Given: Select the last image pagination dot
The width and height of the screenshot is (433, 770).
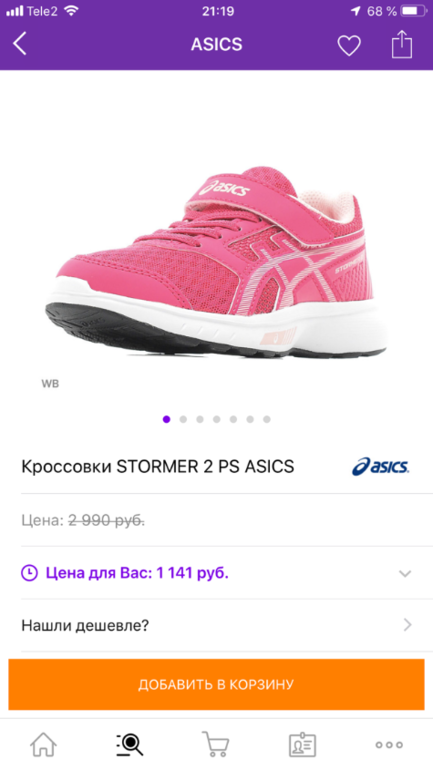Looking at the screenshot, I should pos(267,419).
